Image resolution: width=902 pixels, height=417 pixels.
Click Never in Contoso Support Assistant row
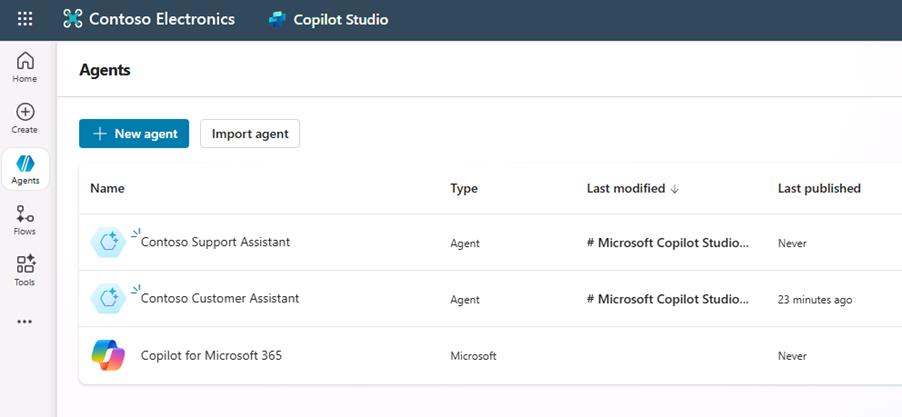[x=792, y=243]
